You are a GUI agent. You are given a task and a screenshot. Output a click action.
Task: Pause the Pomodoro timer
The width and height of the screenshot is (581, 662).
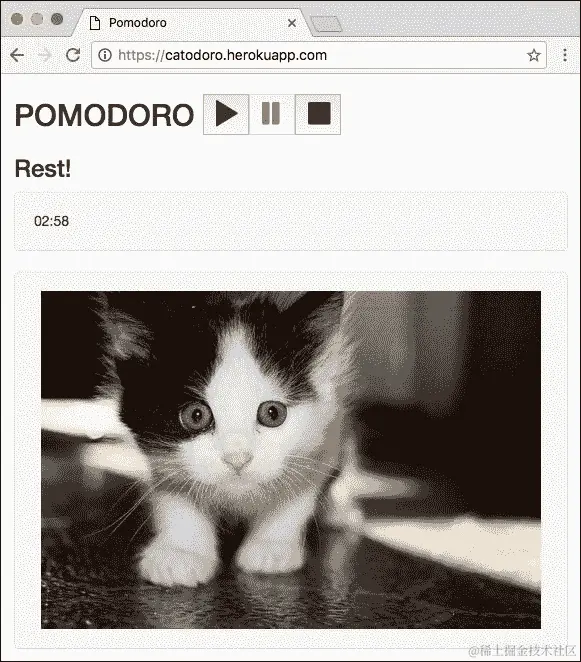click(271, 114)
